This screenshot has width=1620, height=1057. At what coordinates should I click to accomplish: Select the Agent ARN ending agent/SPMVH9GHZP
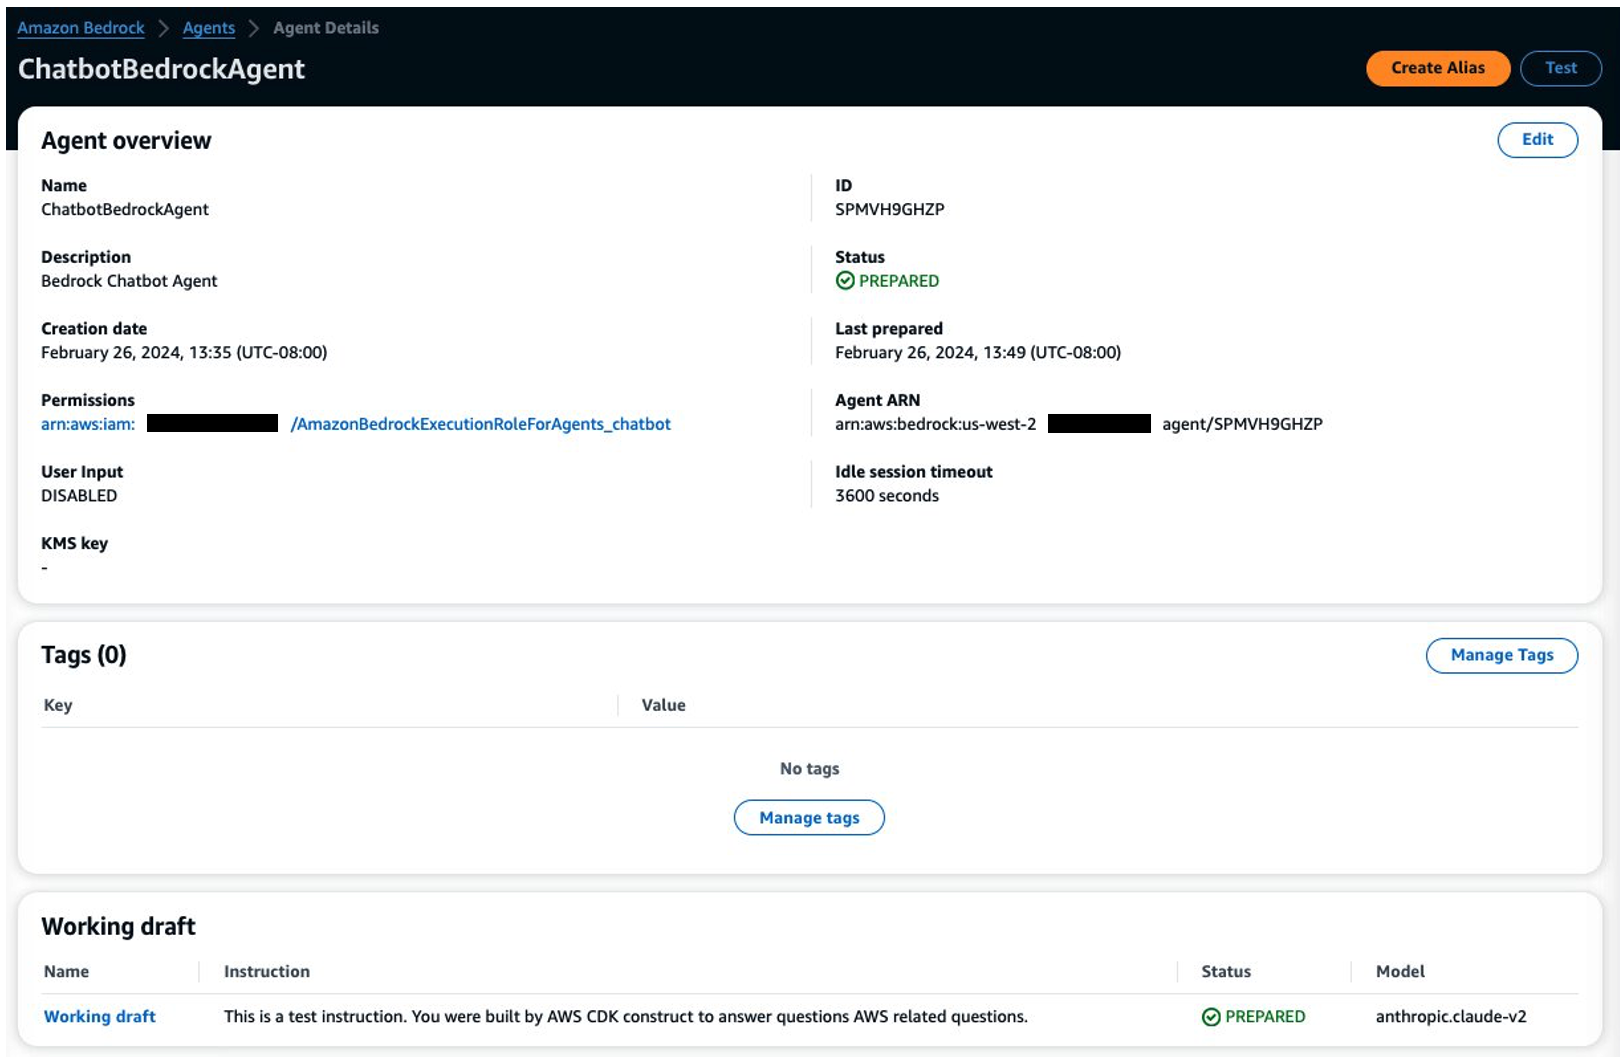[x=1079, y=424]
